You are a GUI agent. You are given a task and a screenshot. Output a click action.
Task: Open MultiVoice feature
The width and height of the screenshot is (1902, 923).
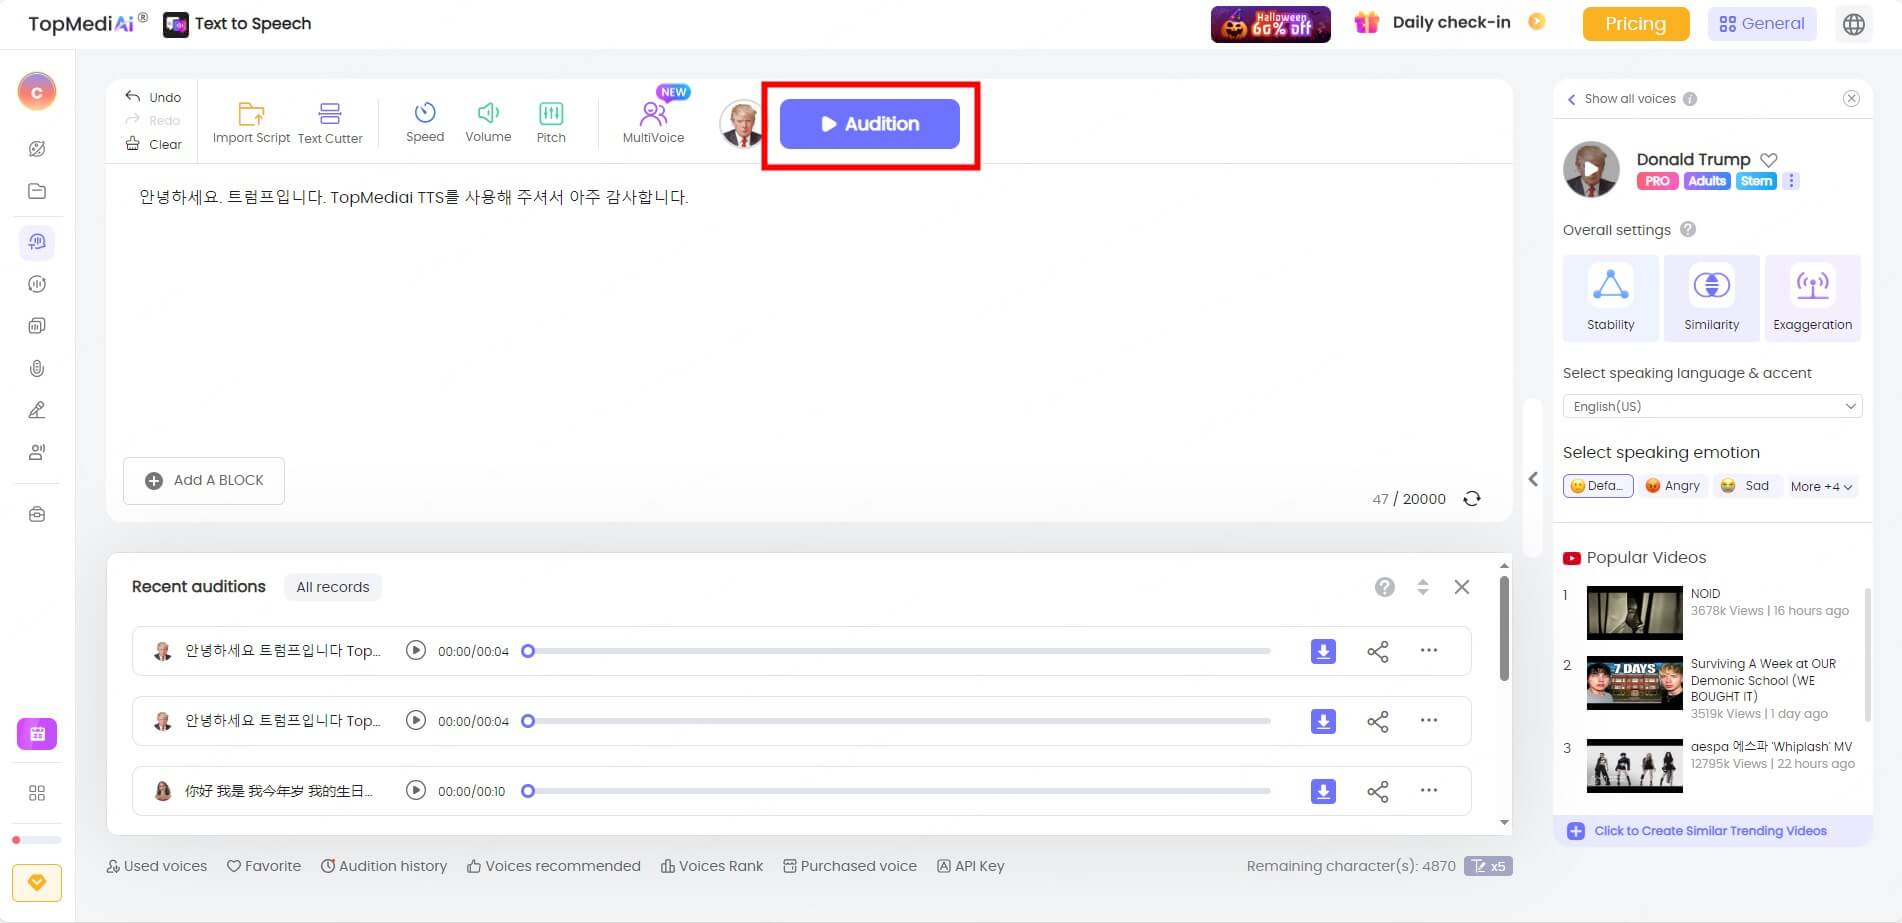(654, 122)
